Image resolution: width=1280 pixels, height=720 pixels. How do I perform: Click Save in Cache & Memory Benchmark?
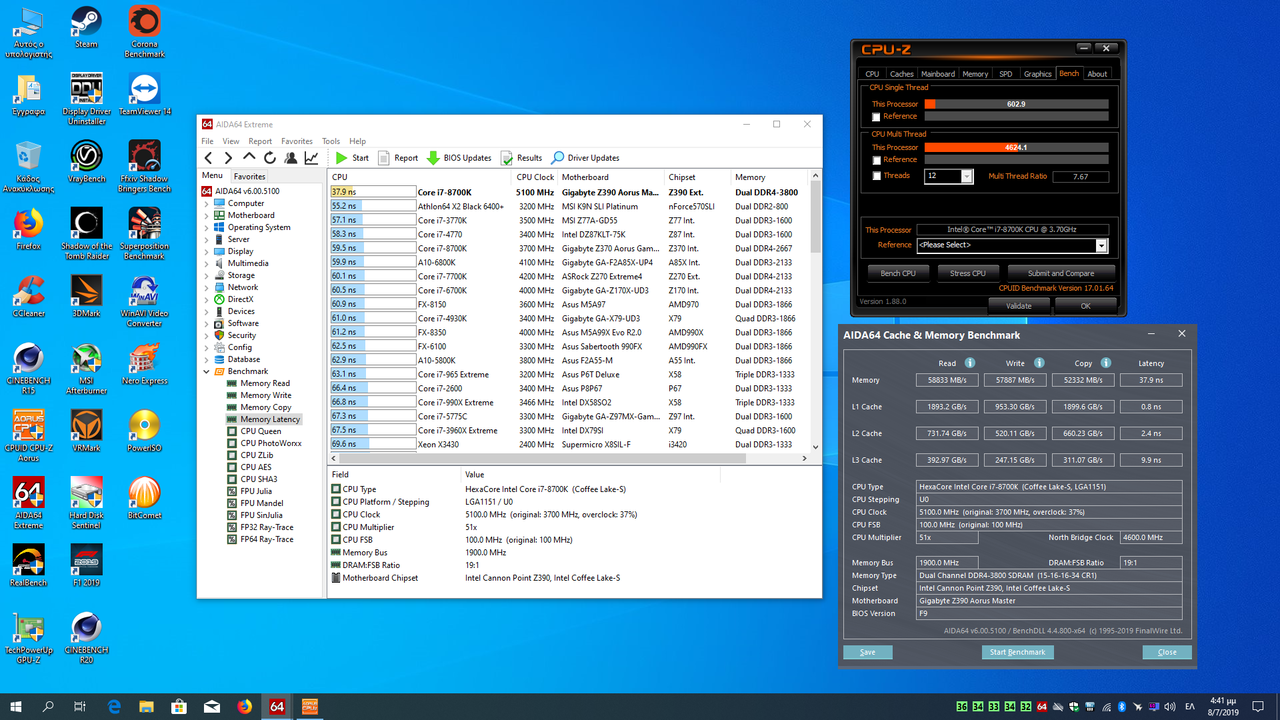click(867, 652)
